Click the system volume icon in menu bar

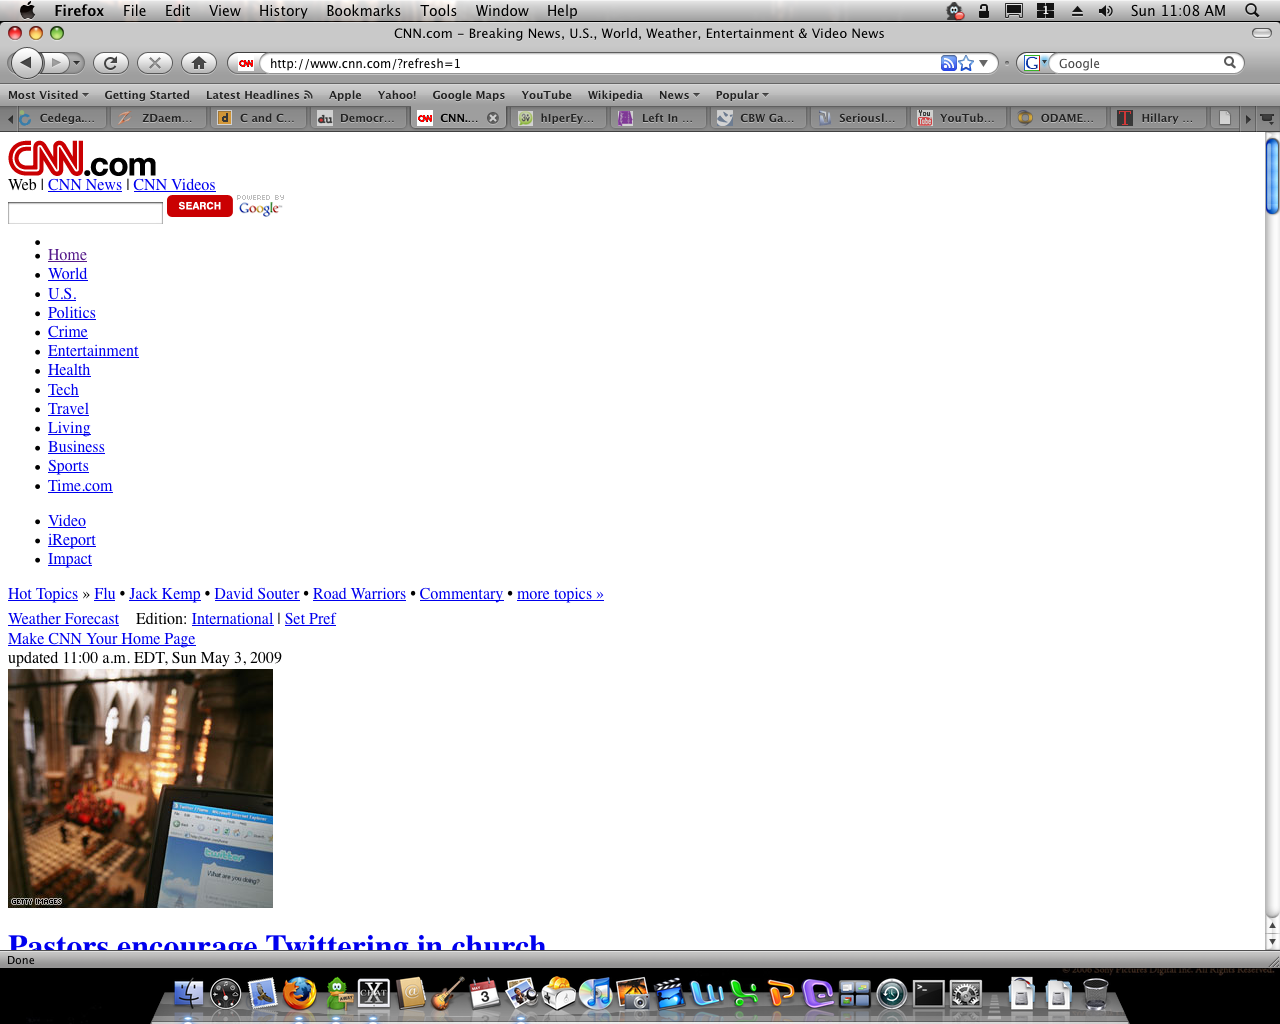pos(1105,11)
